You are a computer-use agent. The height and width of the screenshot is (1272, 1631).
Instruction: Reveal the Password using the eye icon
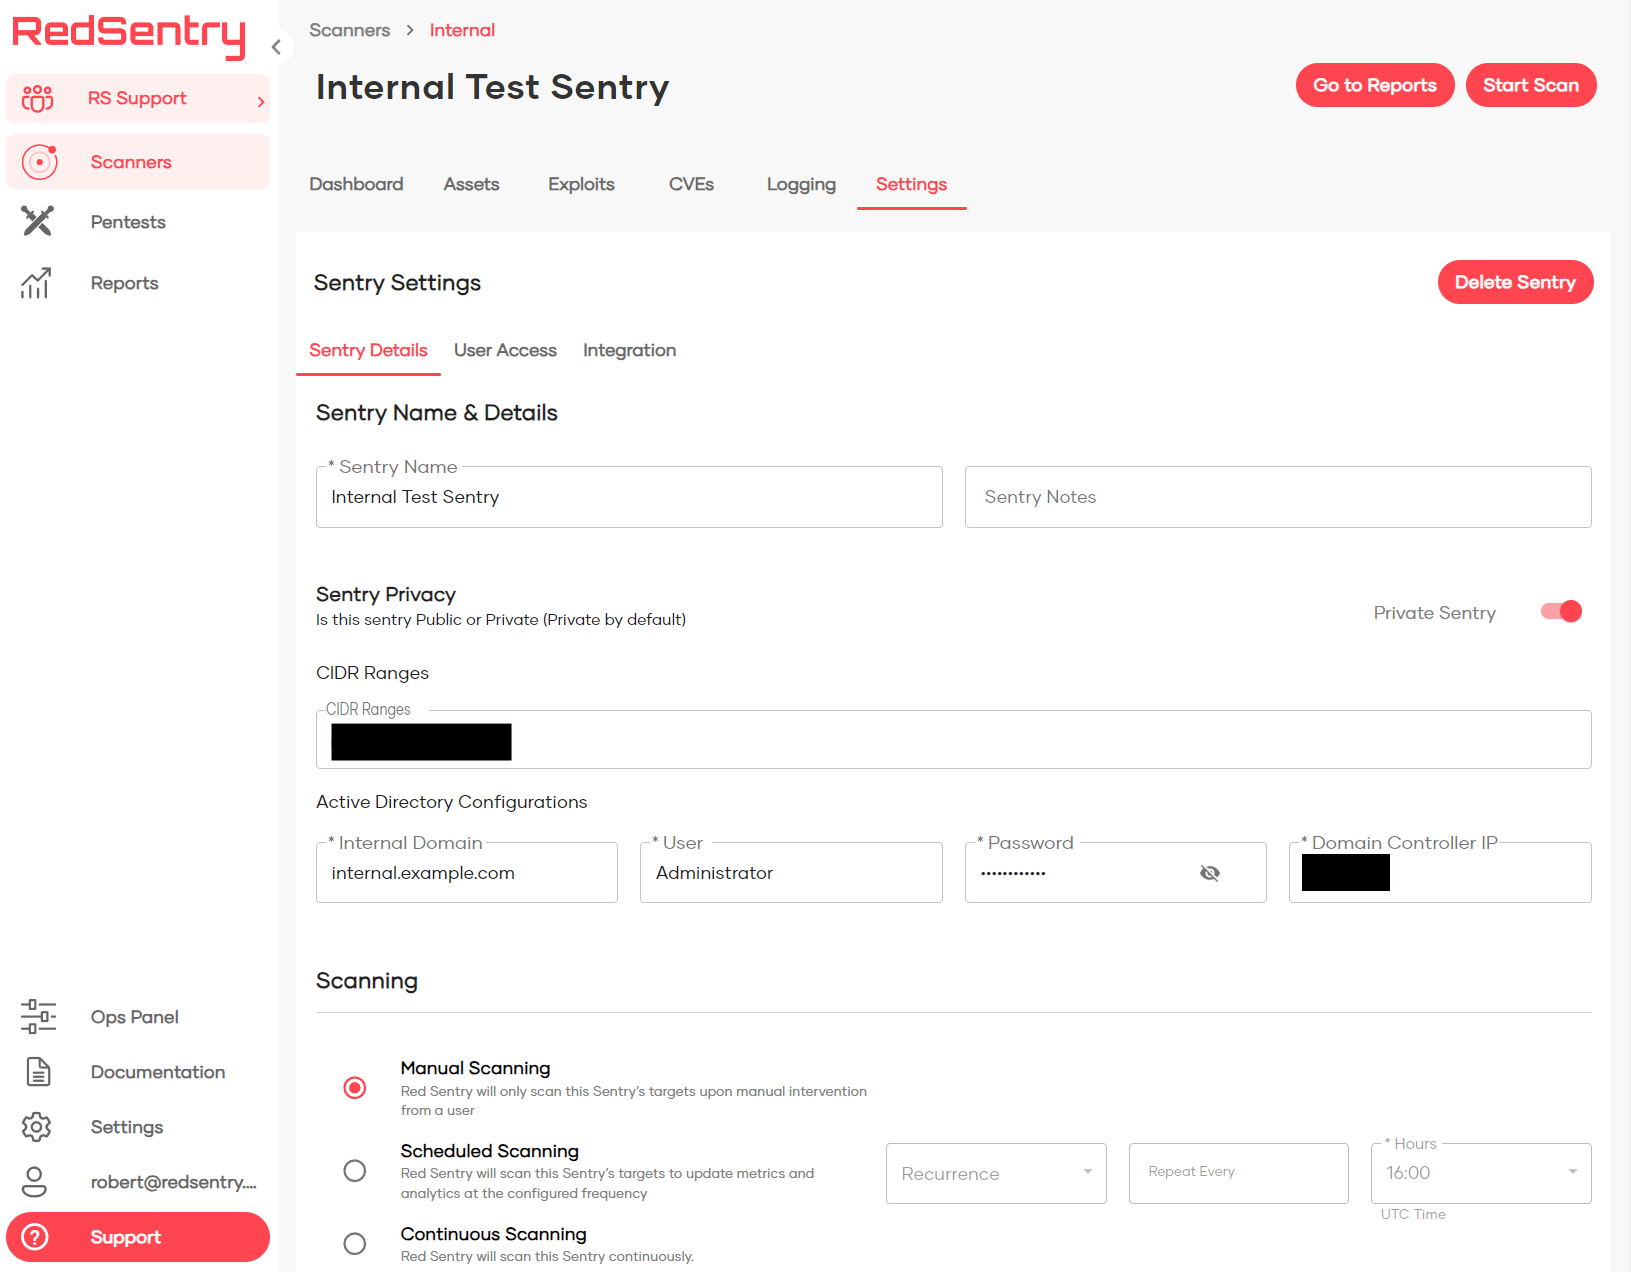[1210, 872]
